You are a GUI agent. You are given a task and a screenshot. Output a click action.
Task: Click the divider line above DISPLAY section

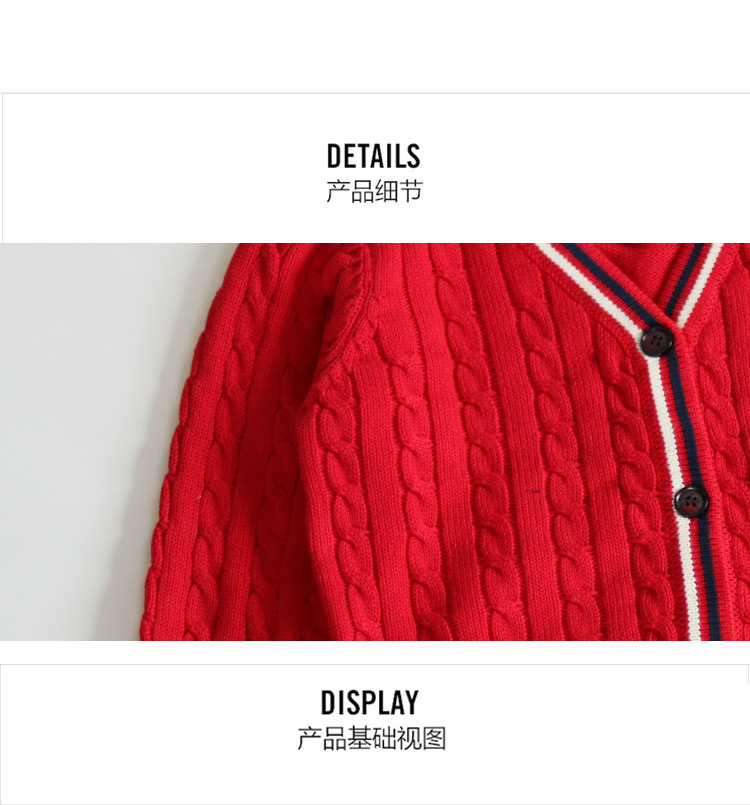(375, 664)
